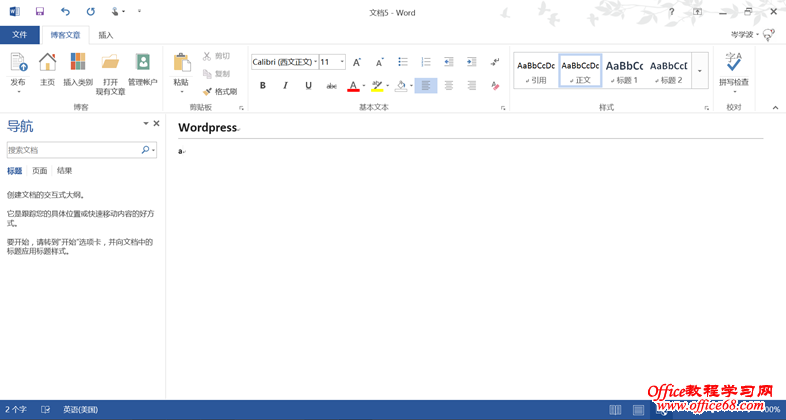Click ribbon display options icon
The height and width of the screenshot is (420, 786).
(697, 12)
